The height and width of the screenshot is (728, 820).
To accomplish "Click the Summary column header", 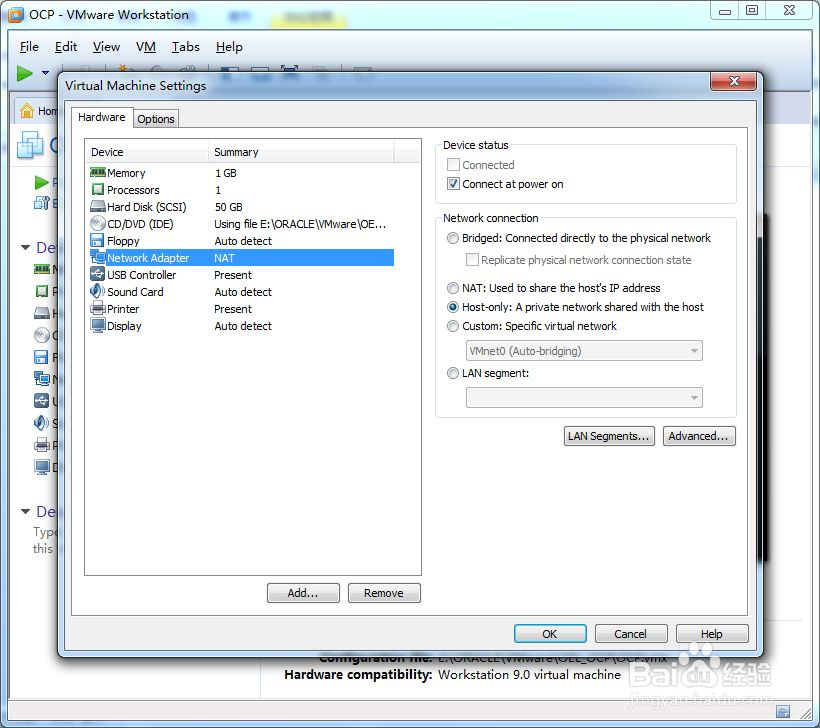I will click(x=301, y=152).
